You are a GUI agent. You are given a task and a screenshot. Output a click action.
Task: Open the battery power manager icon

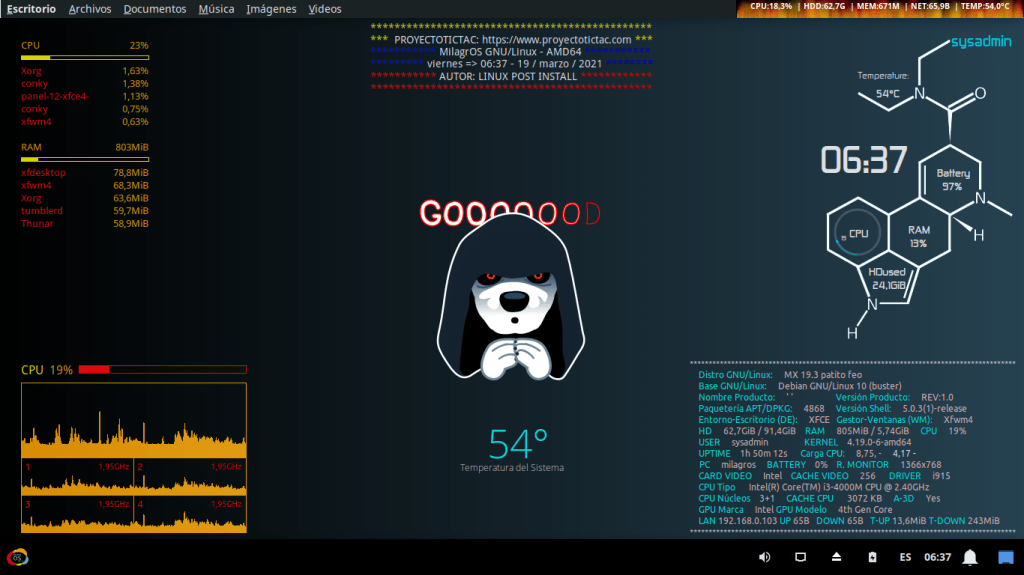coord(871,557)
